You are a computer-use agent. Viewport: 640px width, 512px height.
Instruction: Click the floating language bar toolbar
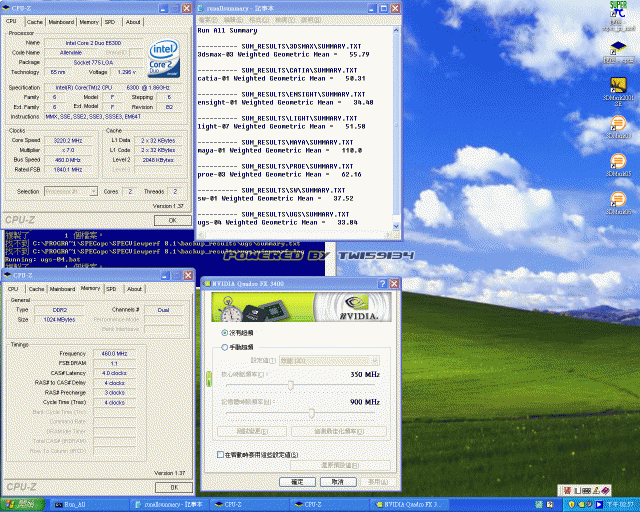[x=584, y=490]
